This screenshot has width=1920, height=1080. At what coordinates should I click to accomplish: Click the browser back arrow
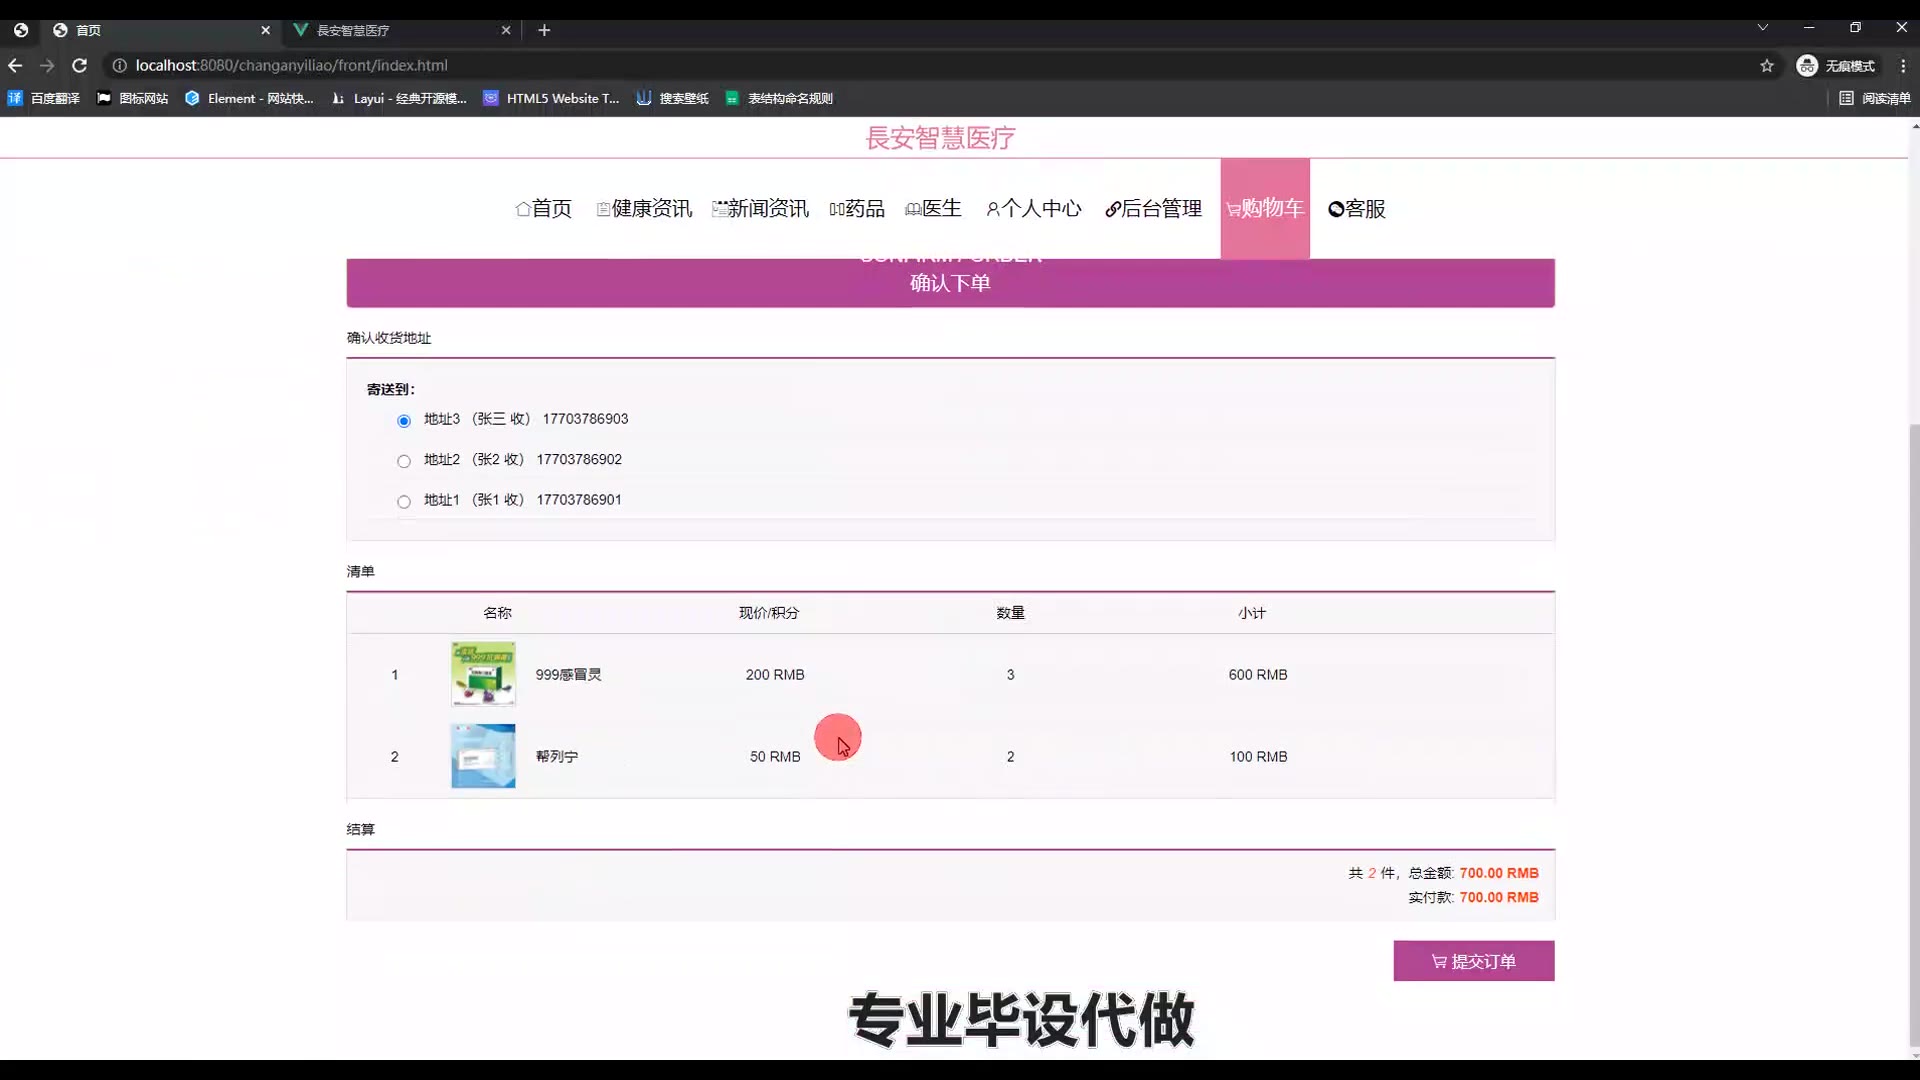click(x=15, y=65)
